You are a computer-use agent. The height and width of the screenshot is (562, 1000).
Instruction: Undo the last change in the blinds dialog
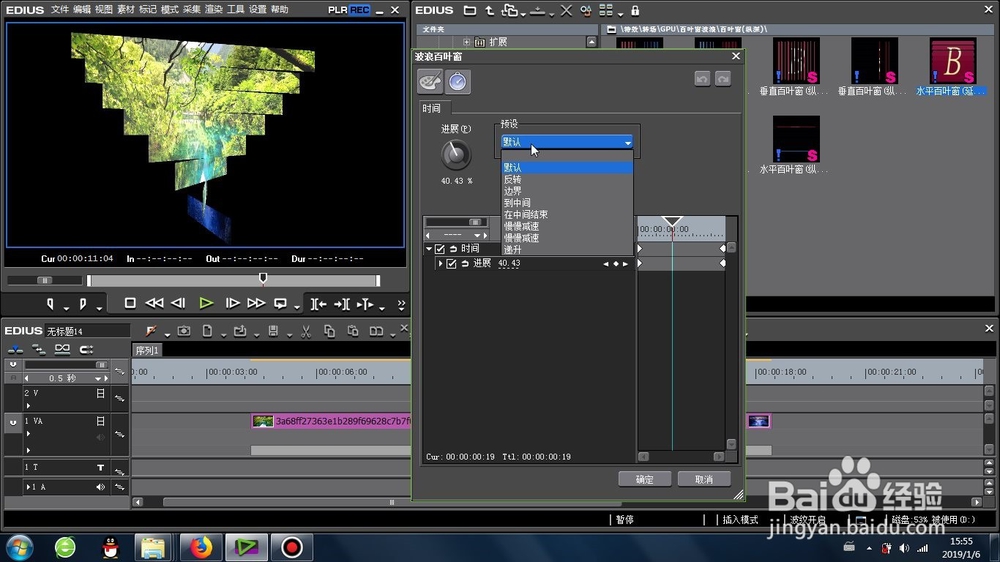[702, 78]
